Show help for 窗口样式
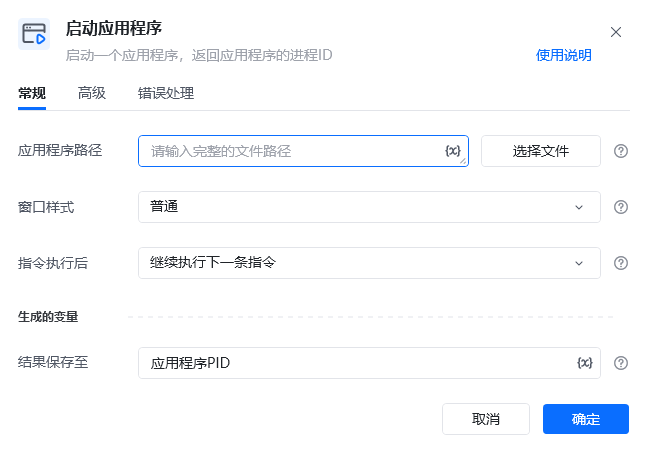The image size is (648, 453). click(x=621, y=207)
